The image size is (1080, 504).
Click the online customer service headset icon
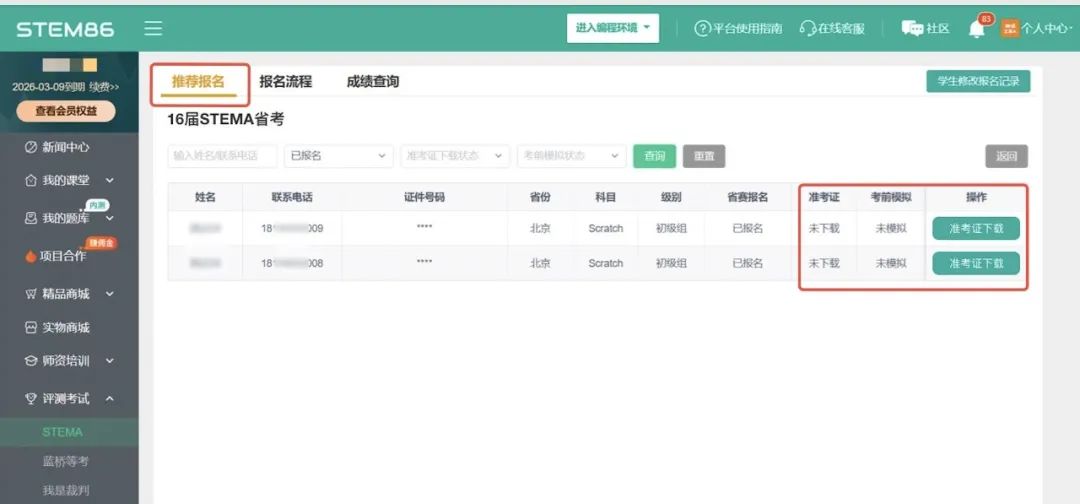coord(807,28)
